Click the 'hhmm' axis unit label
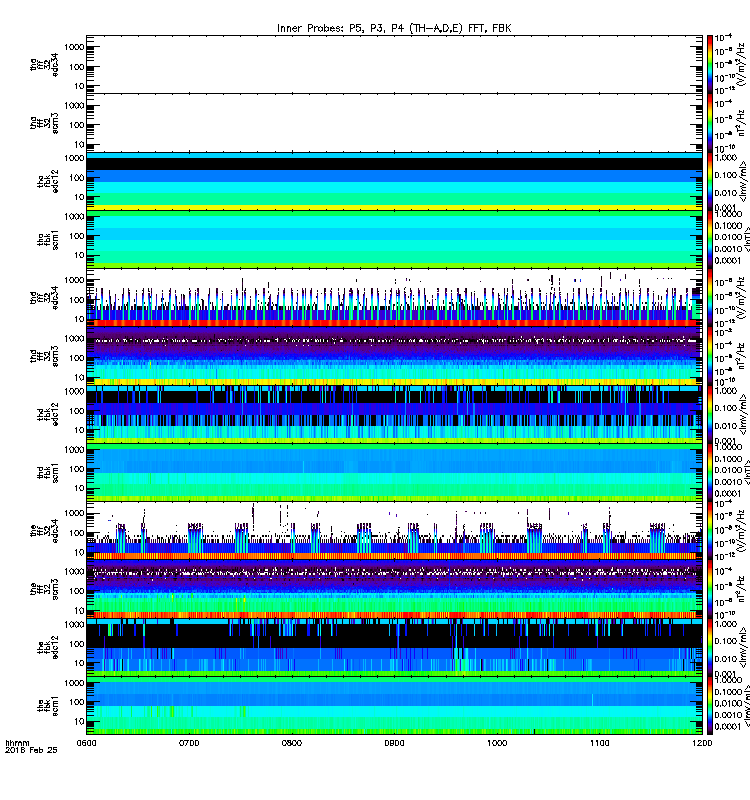Viewport: 750px width, 800px height. (x=17, y=743)
